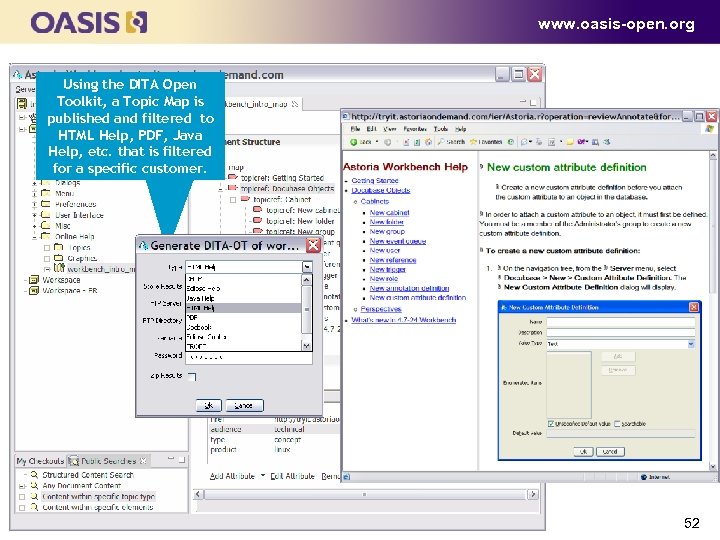
Task: Toggle the searchable checkbox
Action: (x=617, y=423)
